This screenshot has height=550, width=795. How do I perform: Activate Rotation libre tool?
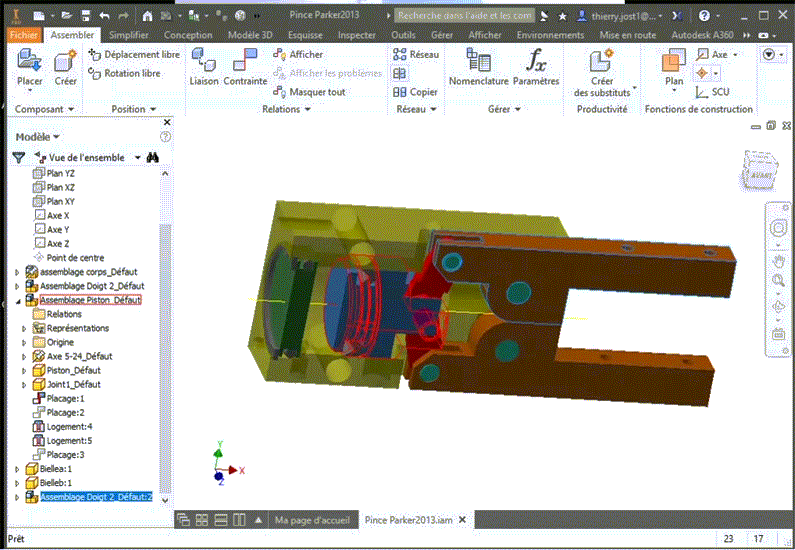pos(125,74)
